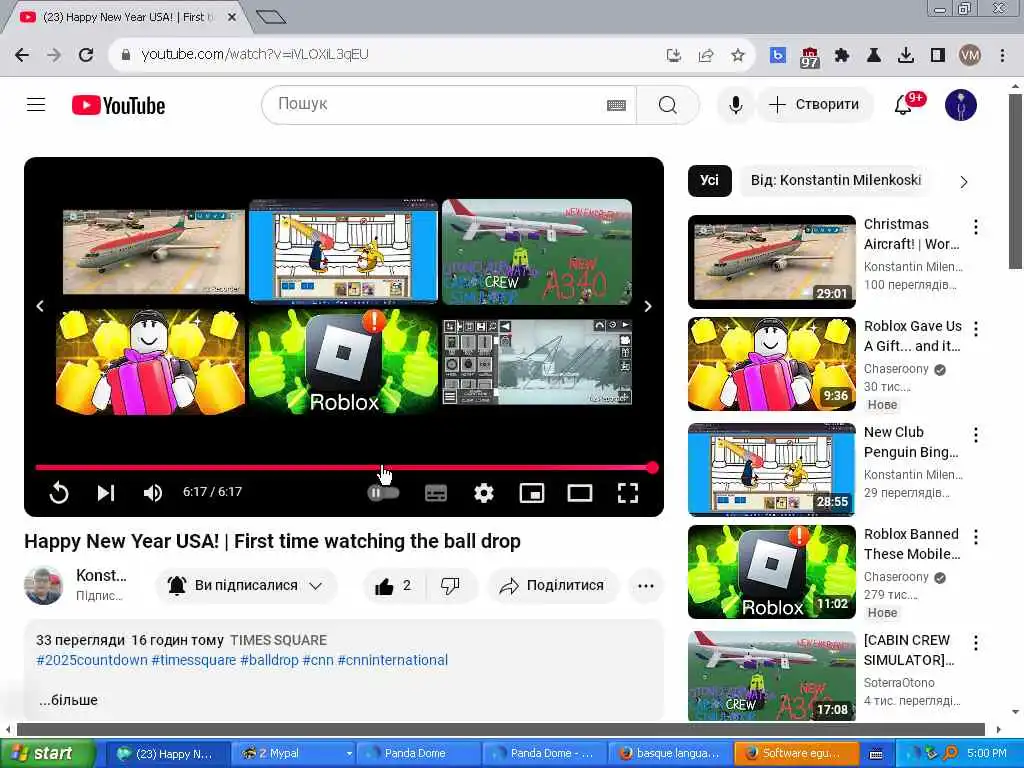The width and height of the screenshot is (1024, 768).
Task: Open the Christmas Aircraft sidebar thumbnail
Action: 772,261
